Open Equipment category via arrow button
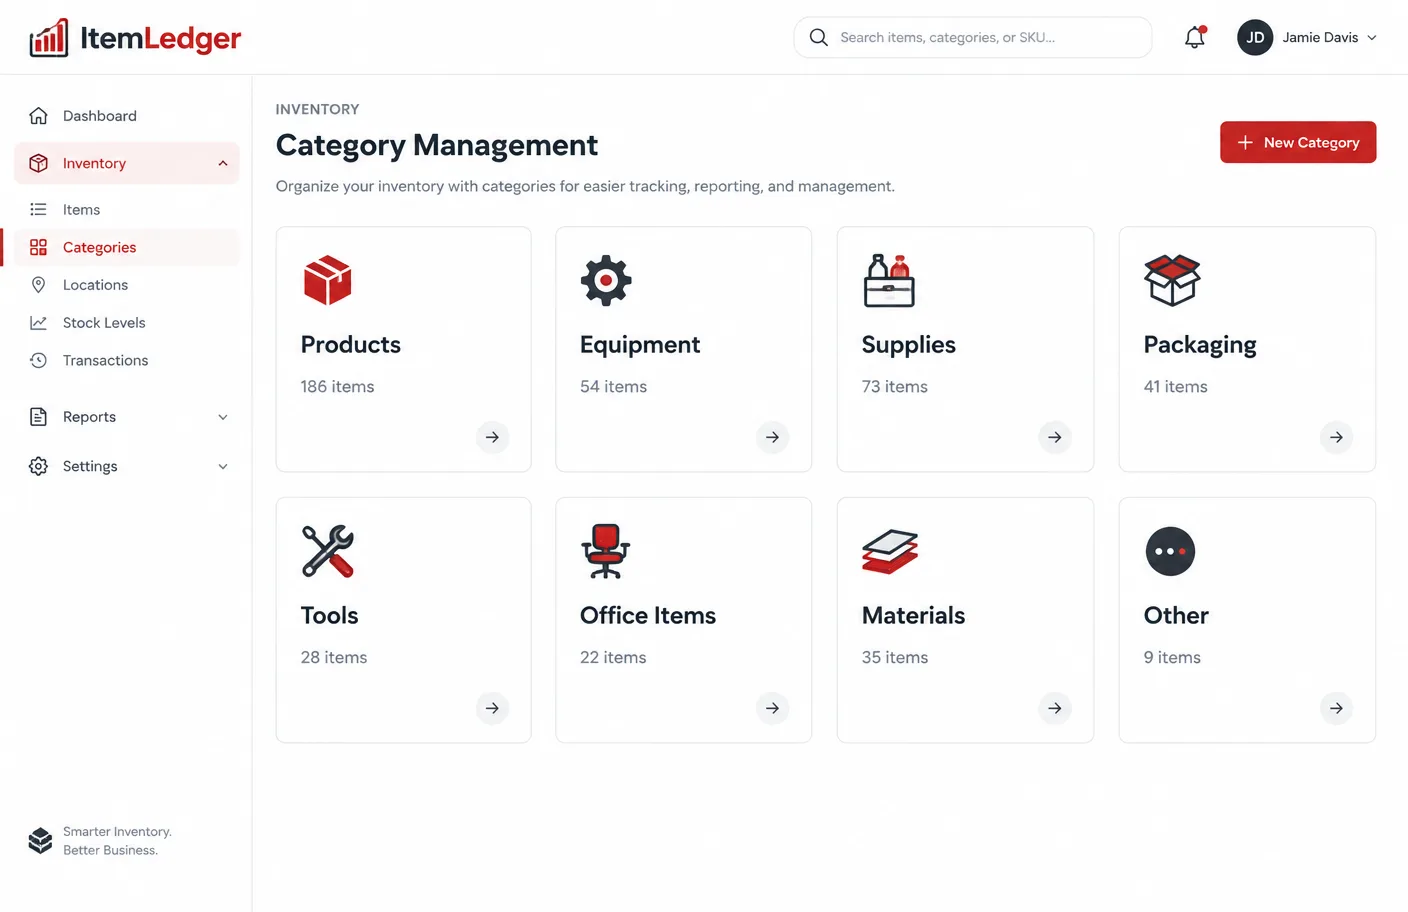Screen dimensions: 1408x912 pos(772,437)
